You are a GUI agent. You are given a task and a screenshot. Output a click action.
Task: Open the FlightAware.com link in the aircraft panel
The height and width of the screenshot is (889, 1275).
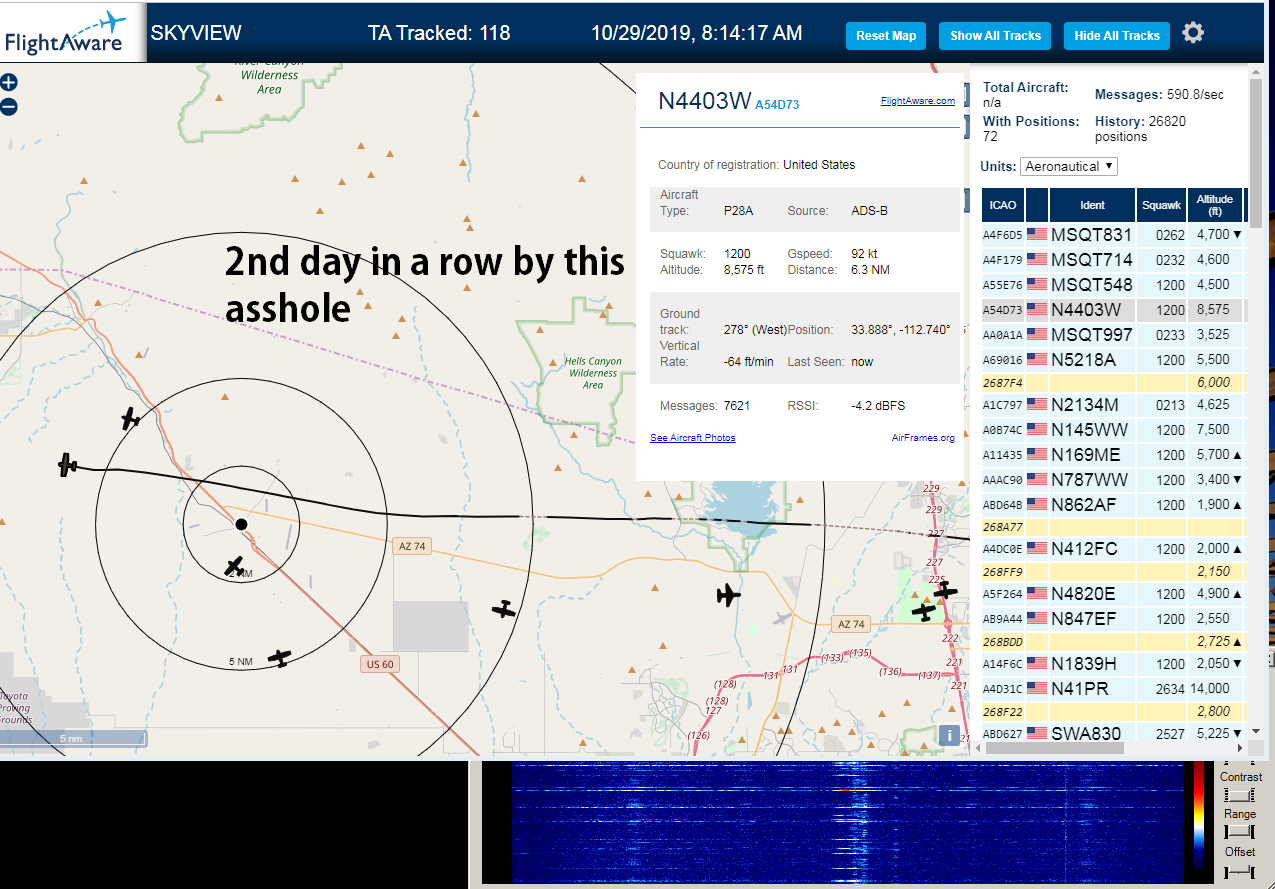[917, 101]
